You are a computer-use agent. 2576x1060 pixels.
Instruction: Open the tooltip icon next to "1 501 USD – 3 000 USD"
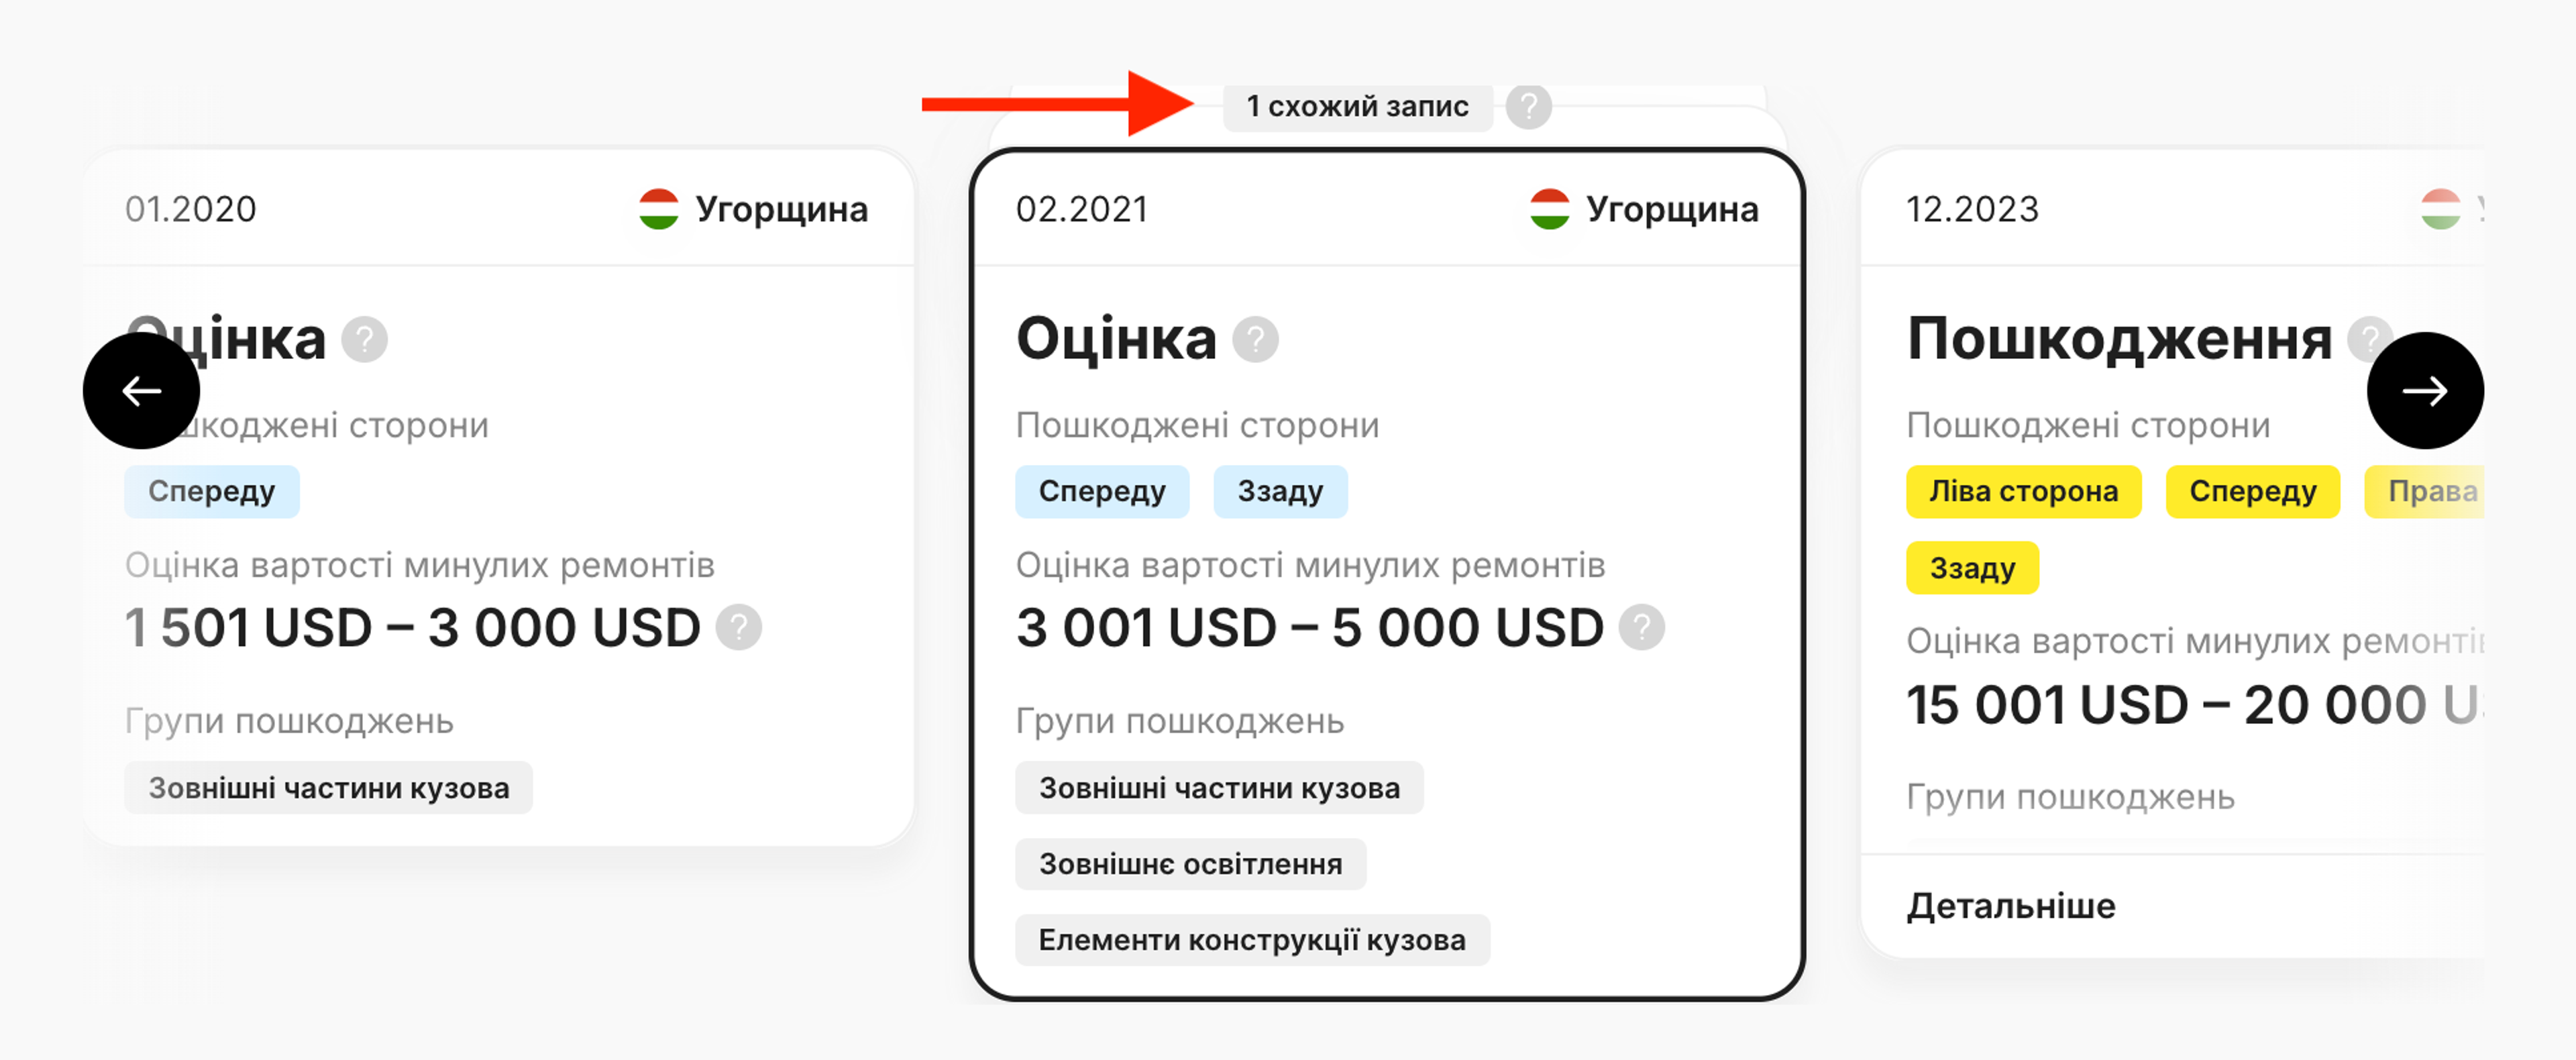[740, 628]
